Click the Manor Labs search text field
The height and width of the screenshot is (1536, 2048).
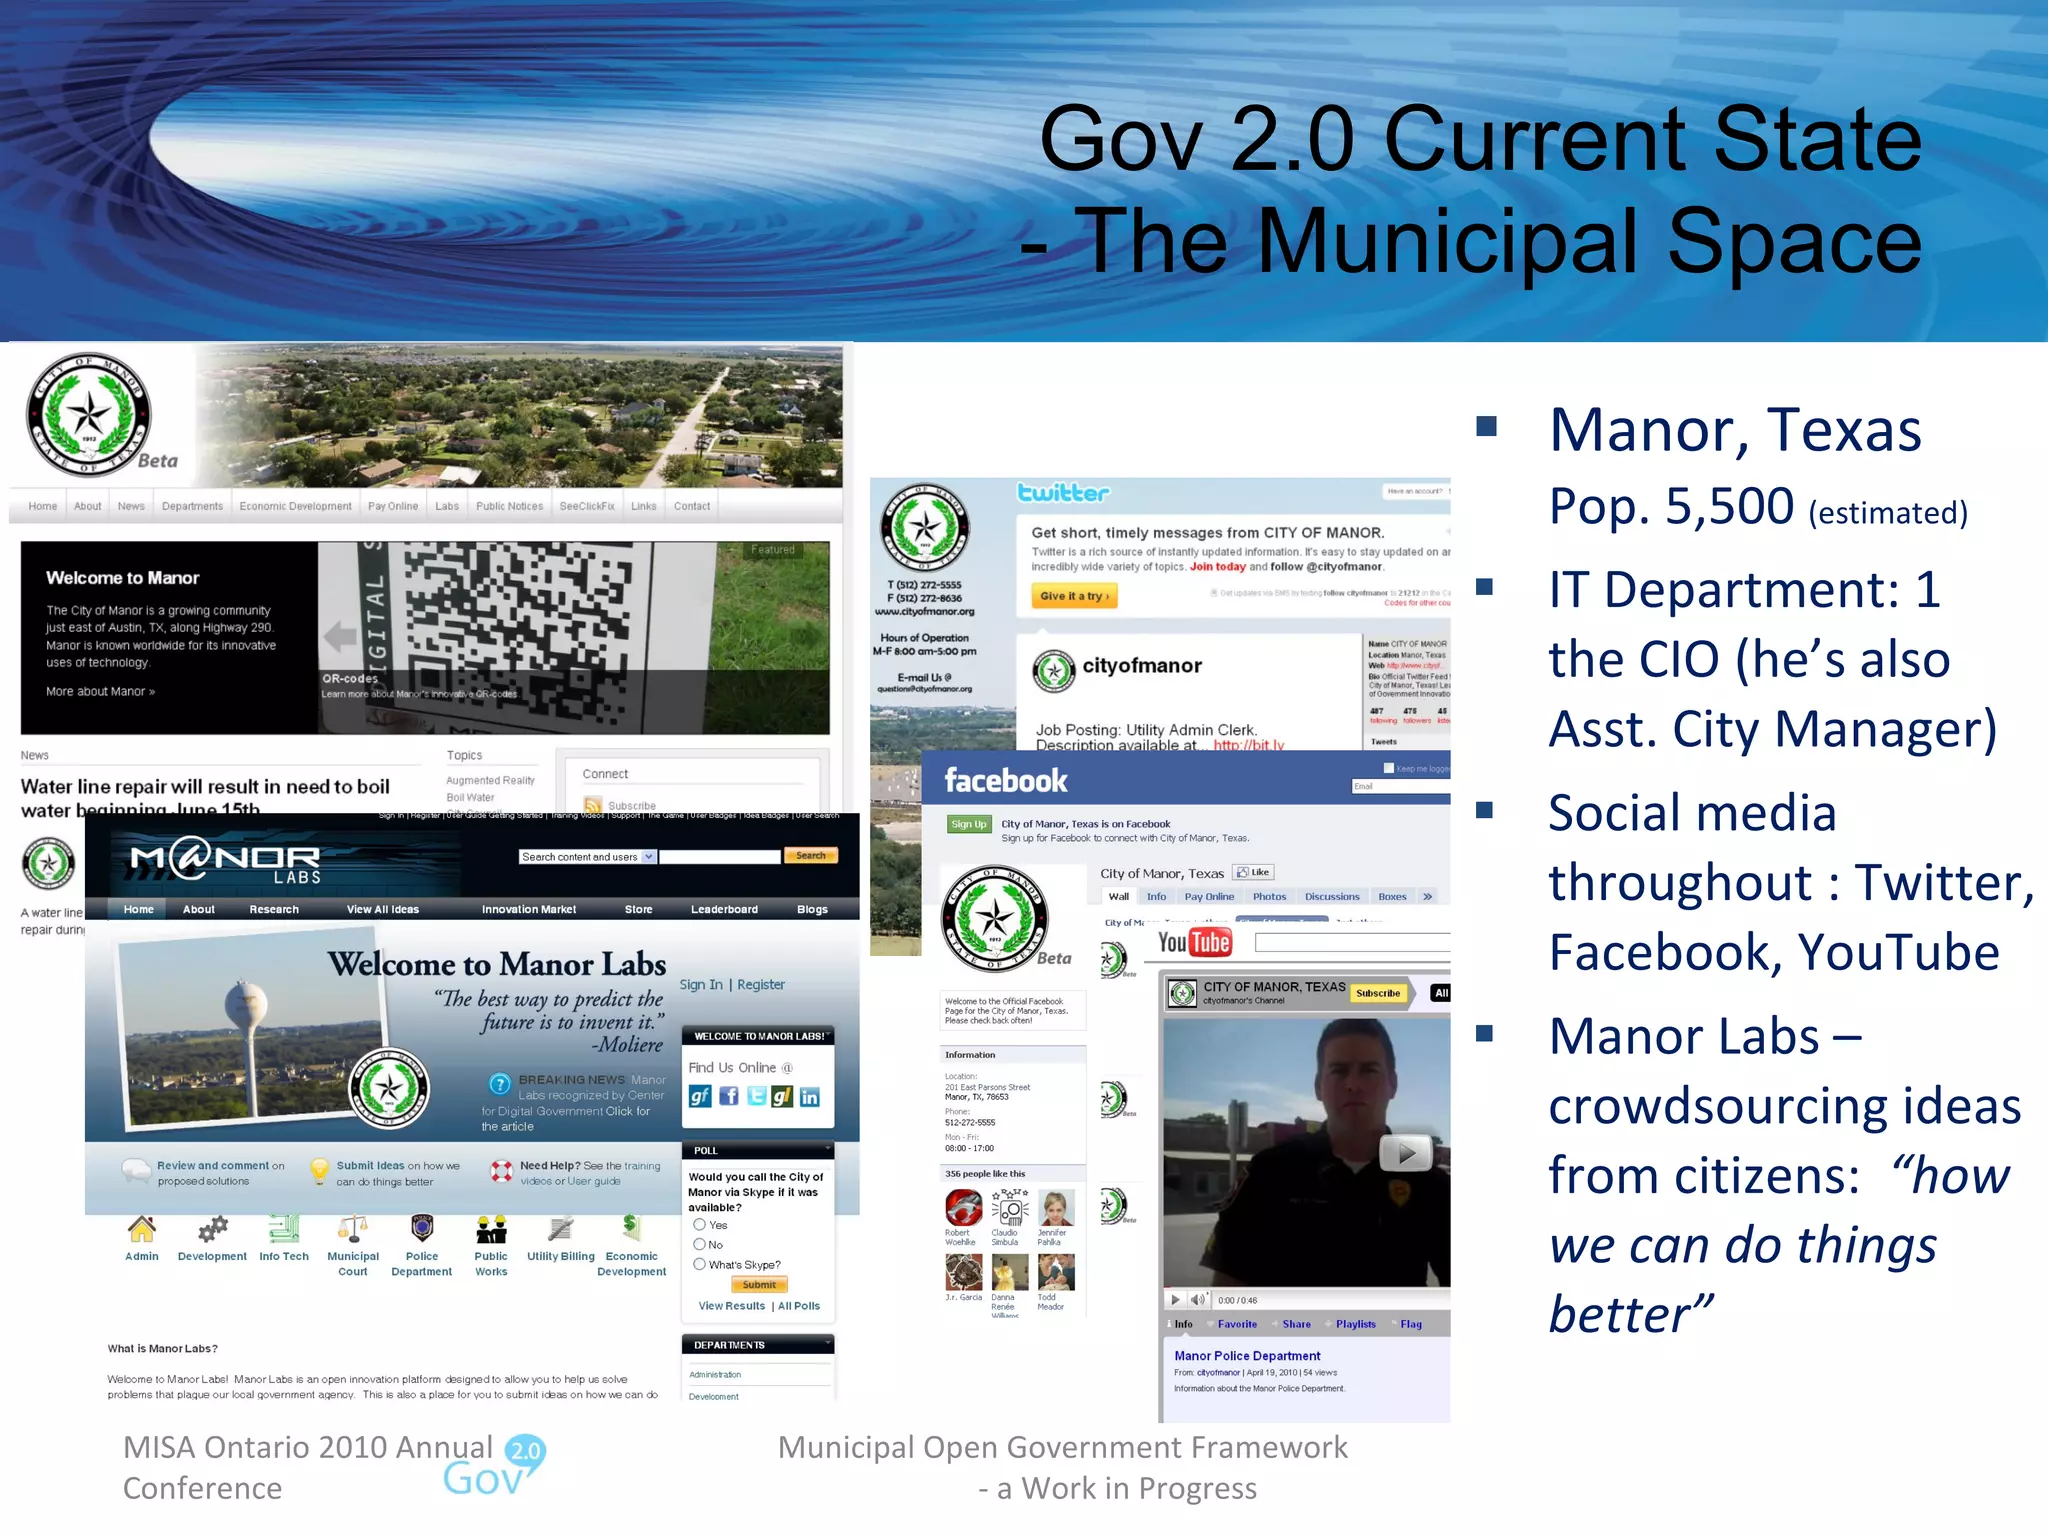click(719, 857)
